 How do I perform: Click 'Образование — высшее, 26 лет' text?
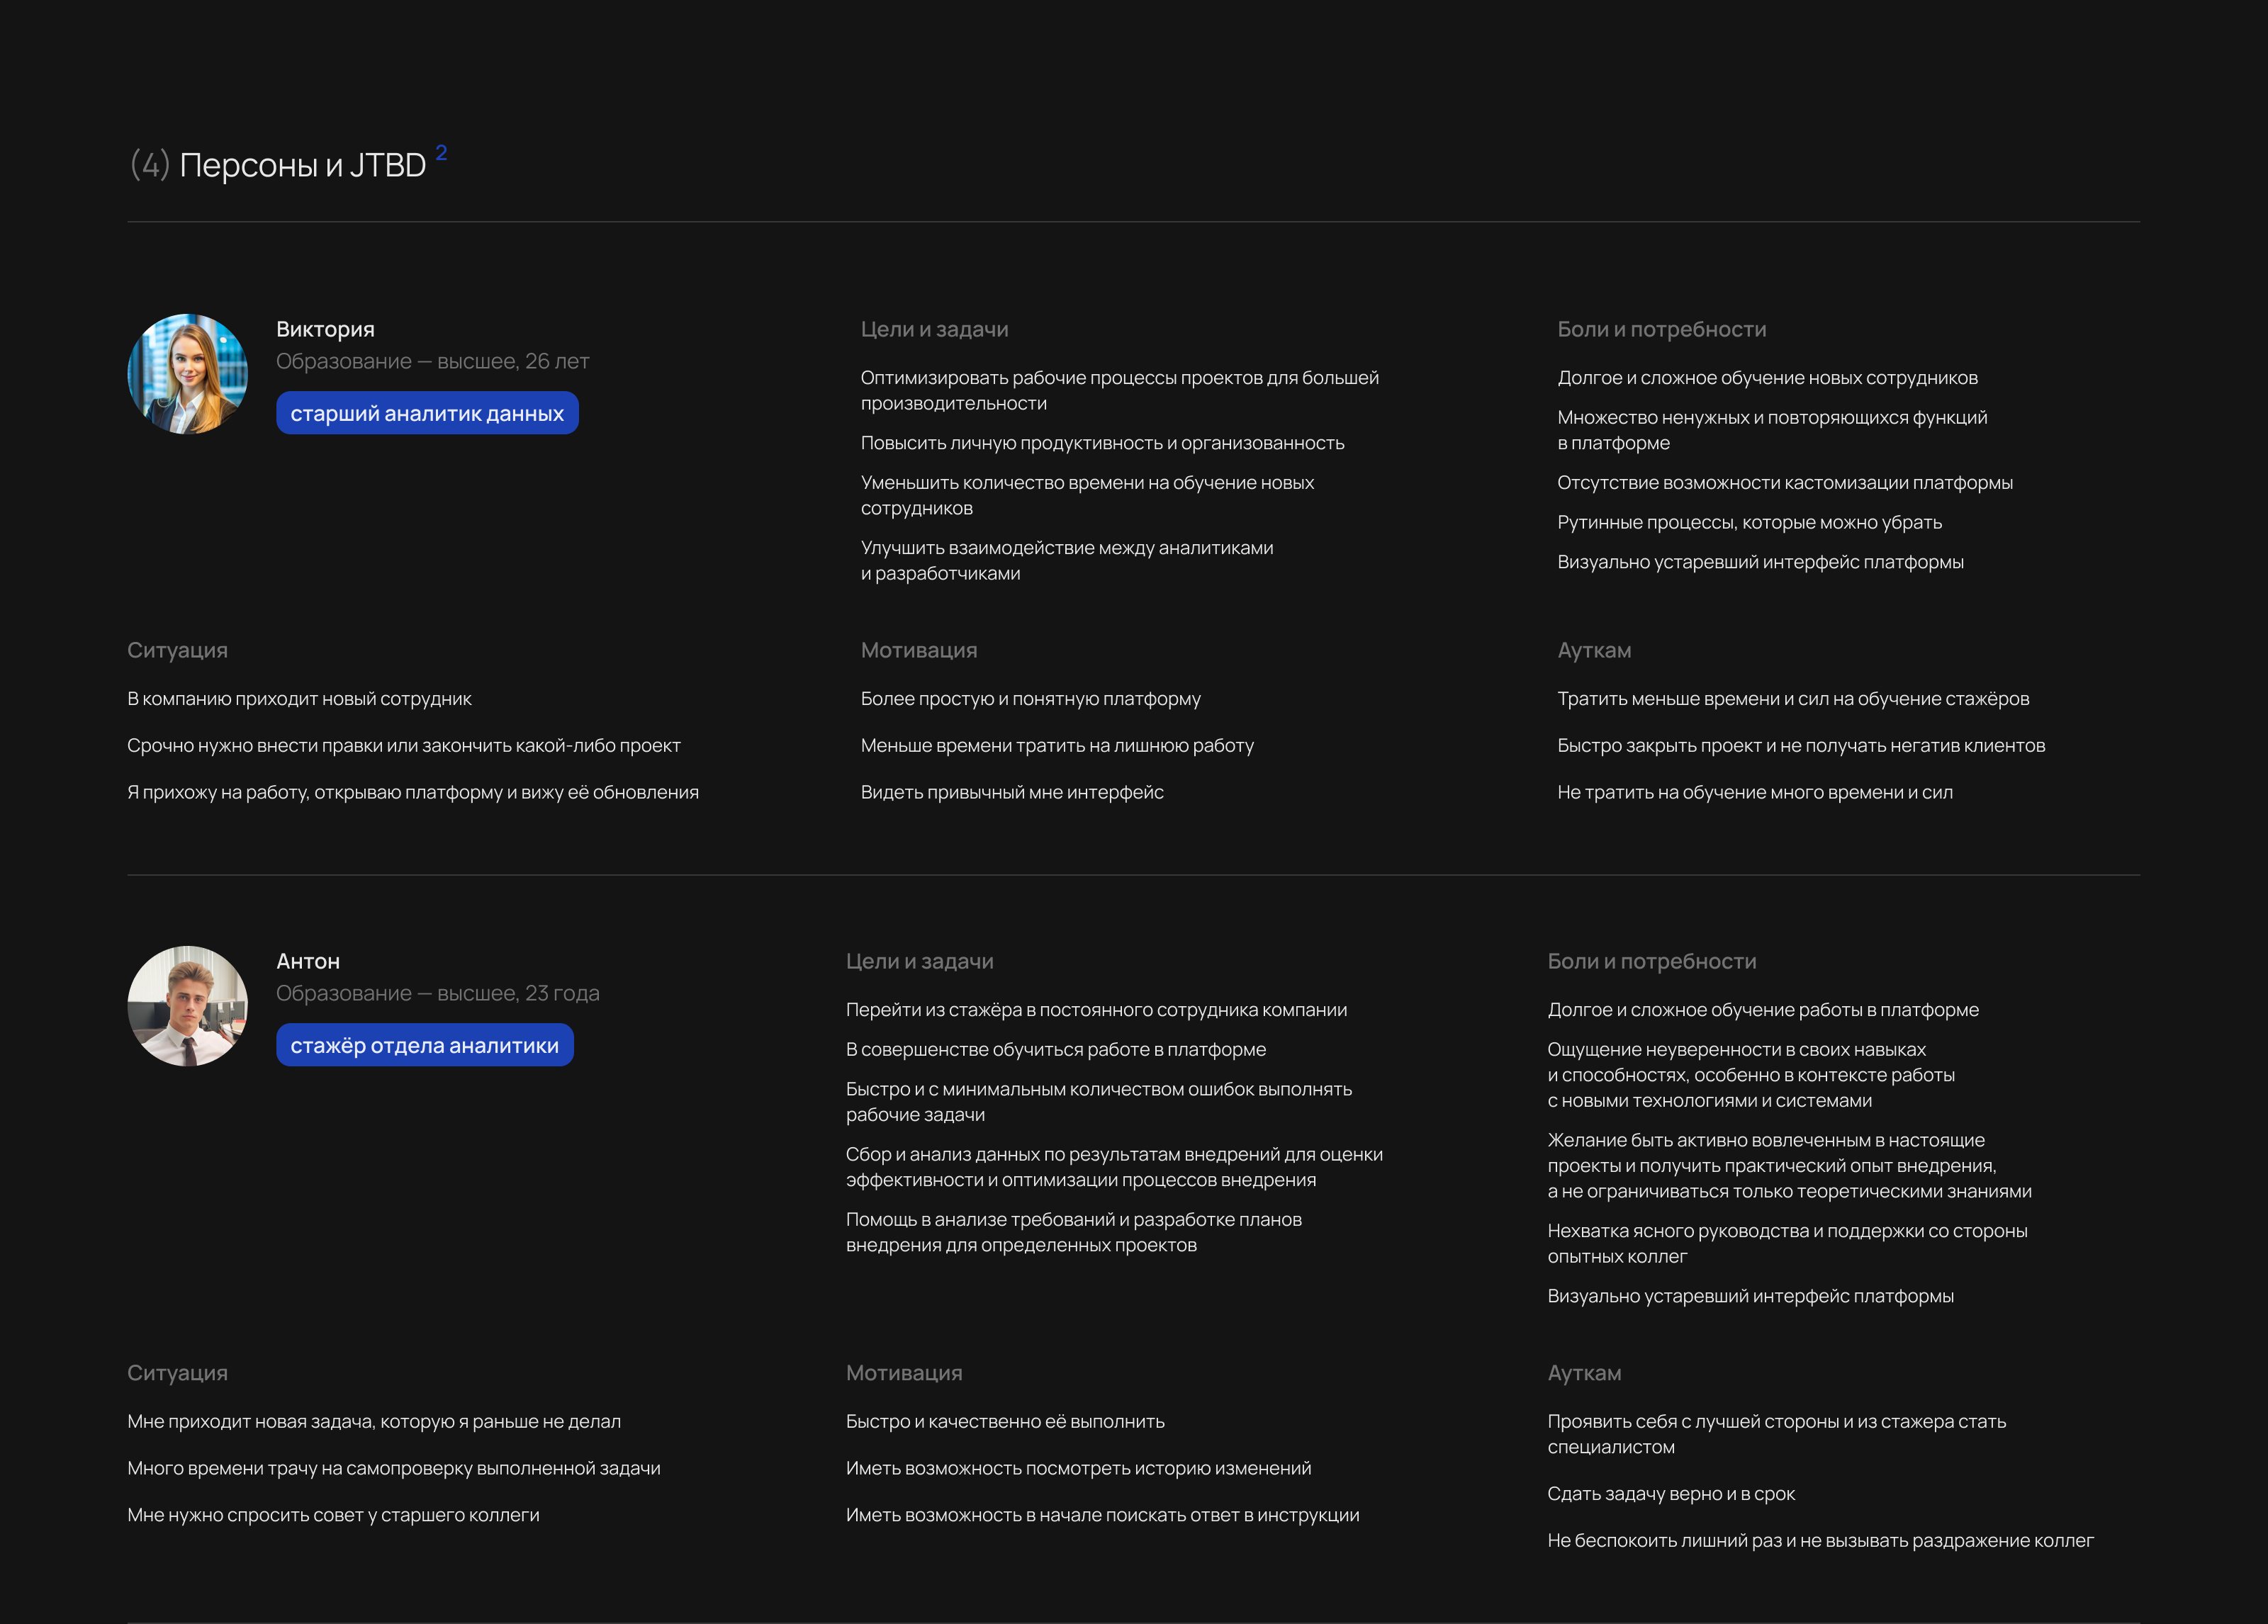tap(432, 361)
